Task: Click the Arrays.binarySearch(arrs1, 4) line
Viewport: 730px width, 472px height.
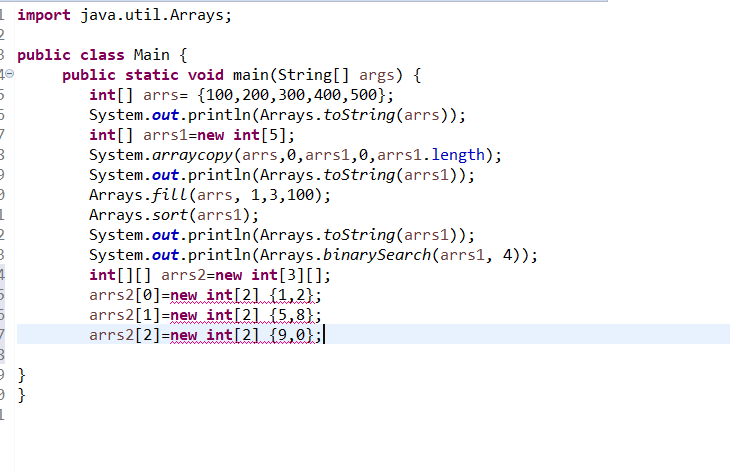Action: coord(313,255)
